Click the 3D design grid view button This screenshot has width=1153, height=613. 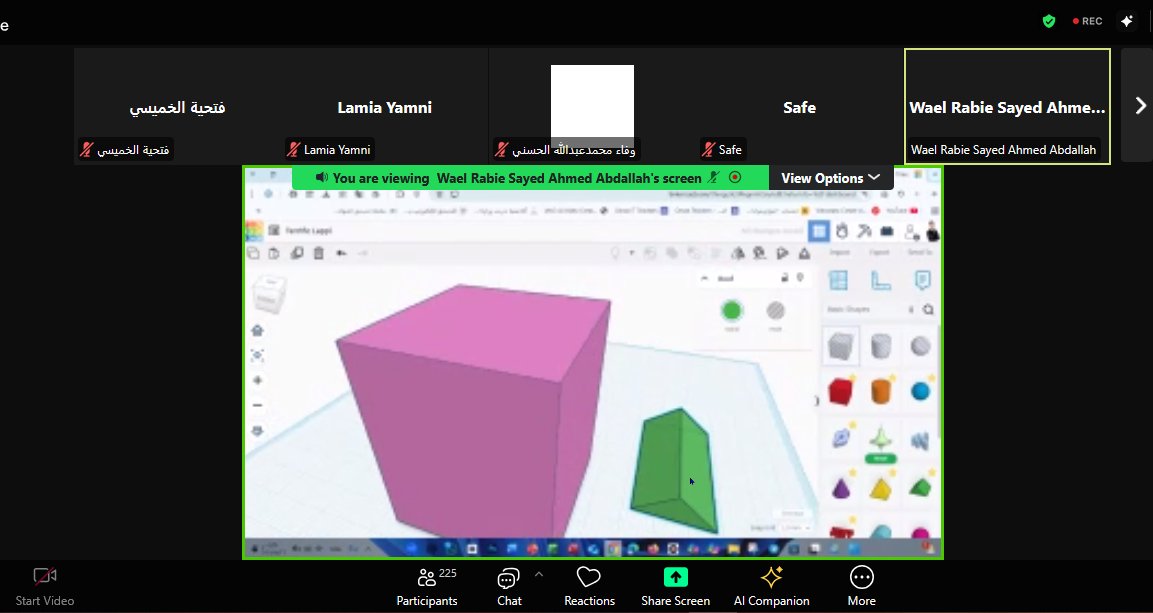click(x=818, y=232)
